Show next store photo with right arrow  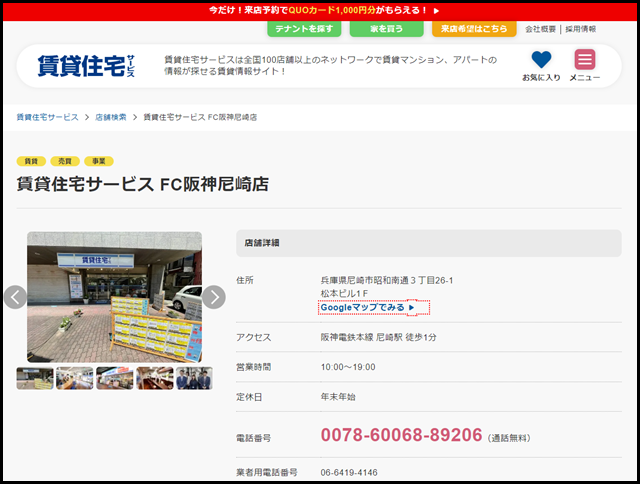(x=213, y=297)
